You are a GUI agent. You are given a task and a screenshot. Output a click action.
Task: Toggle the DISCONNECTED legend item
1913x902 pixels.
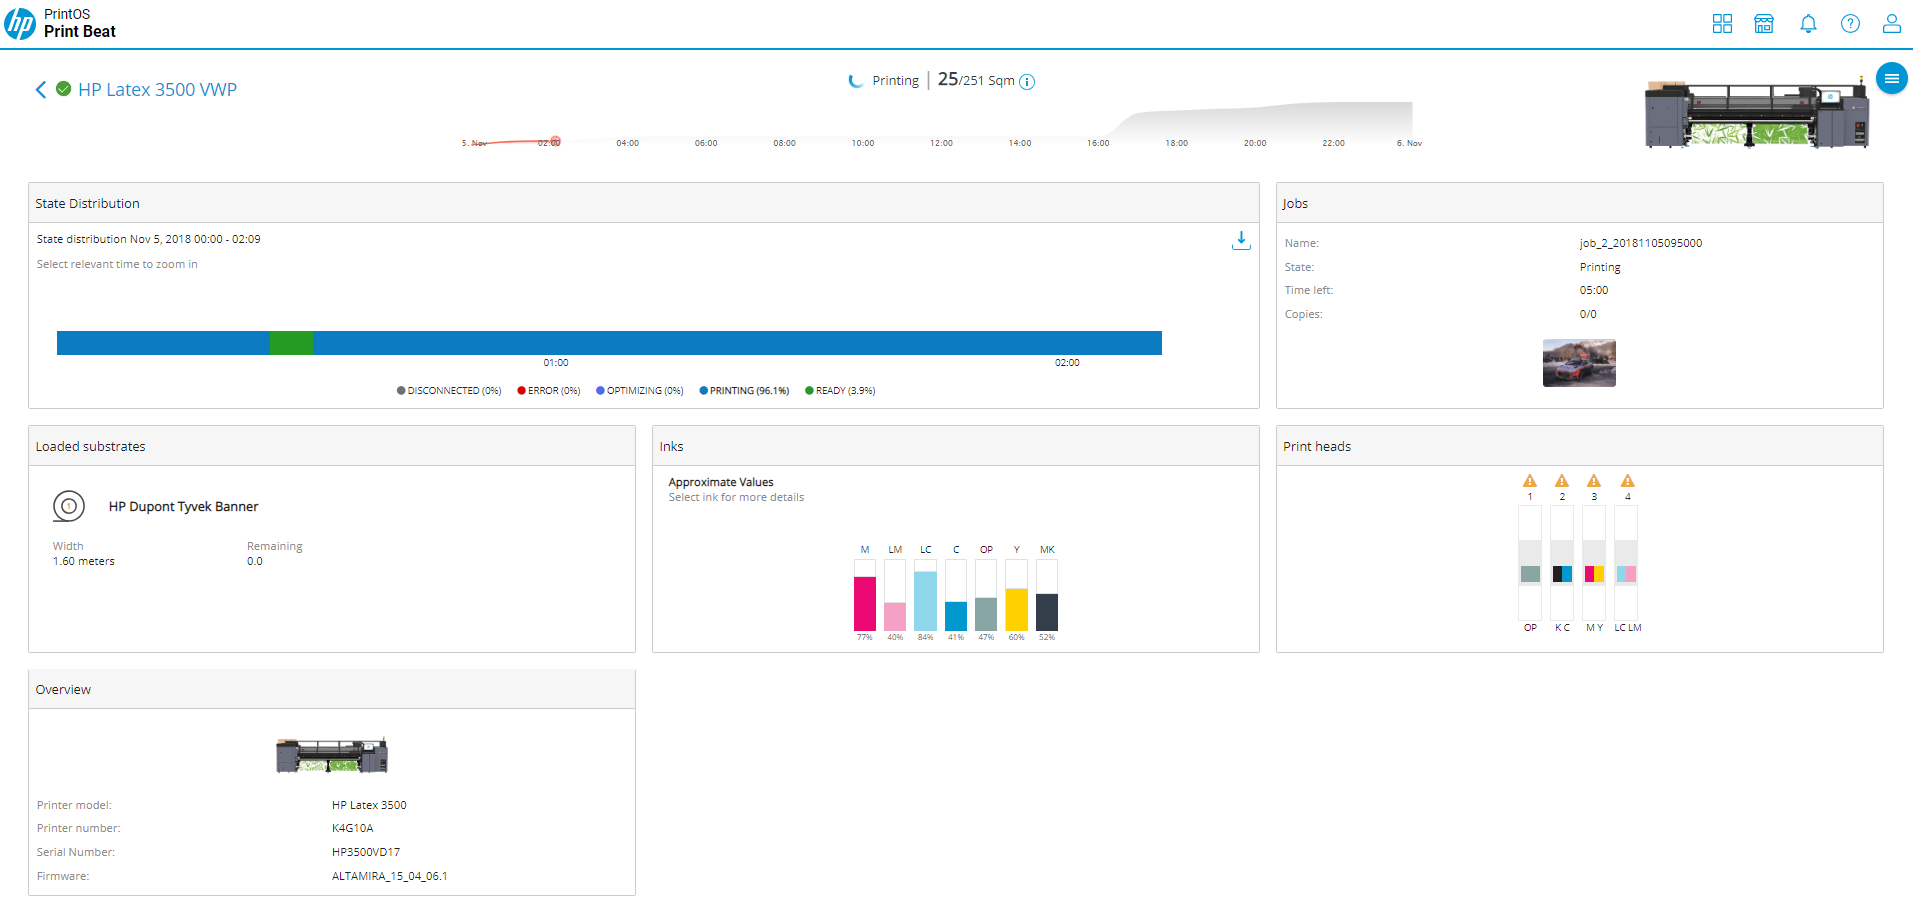pyautogui.click(x=449, y=391)
